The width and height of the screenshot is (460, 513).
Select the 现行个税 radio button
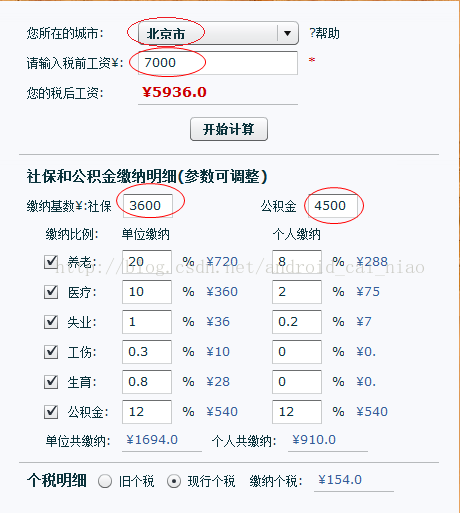pyautogui.click(x=174, y=481)
